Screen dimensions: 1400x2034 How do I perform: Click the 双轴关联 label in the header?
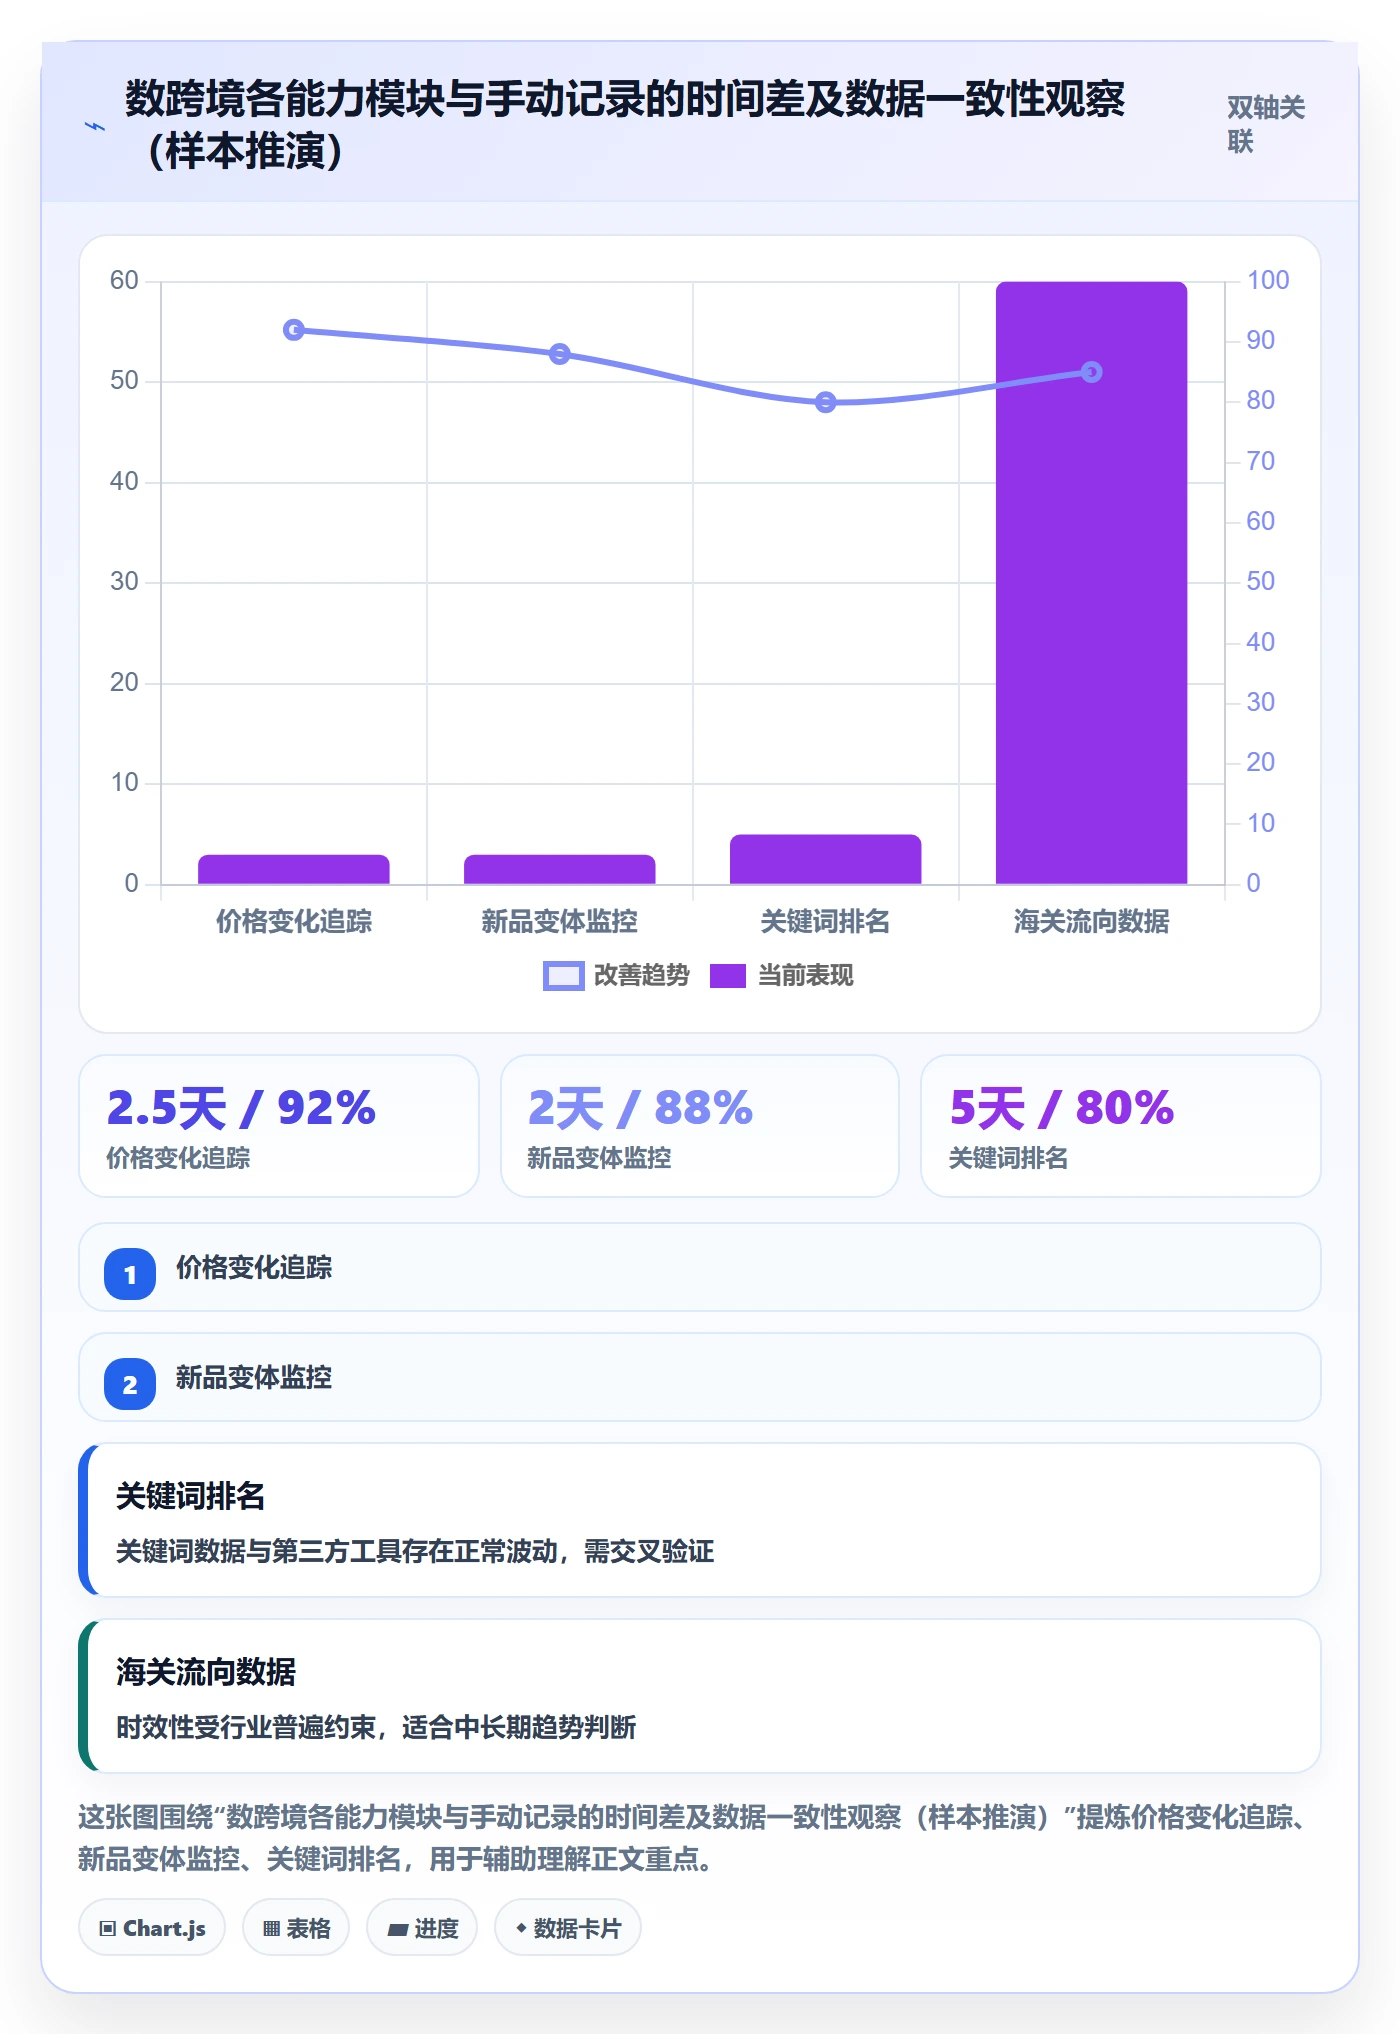[x=1266, y=124]
